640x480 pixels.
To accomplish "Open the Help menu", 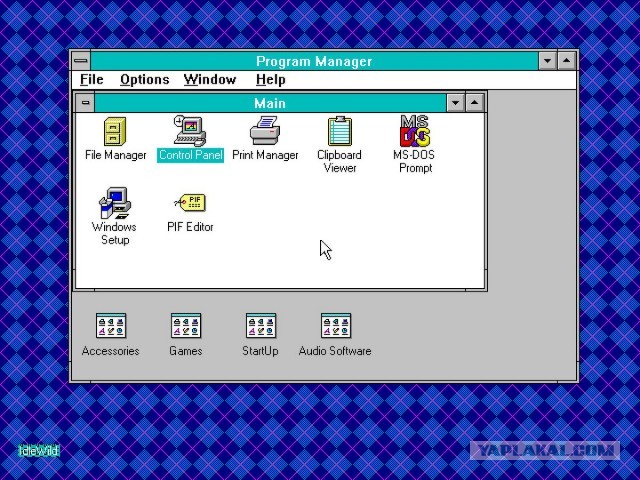I will 271,80.
